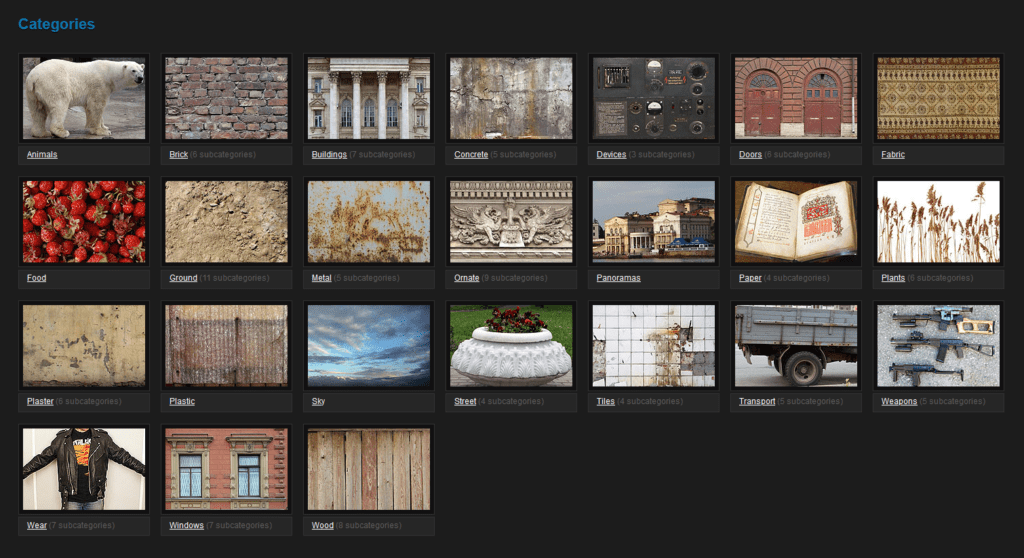Open the Ornate relief thumbnail

[511, 222]
